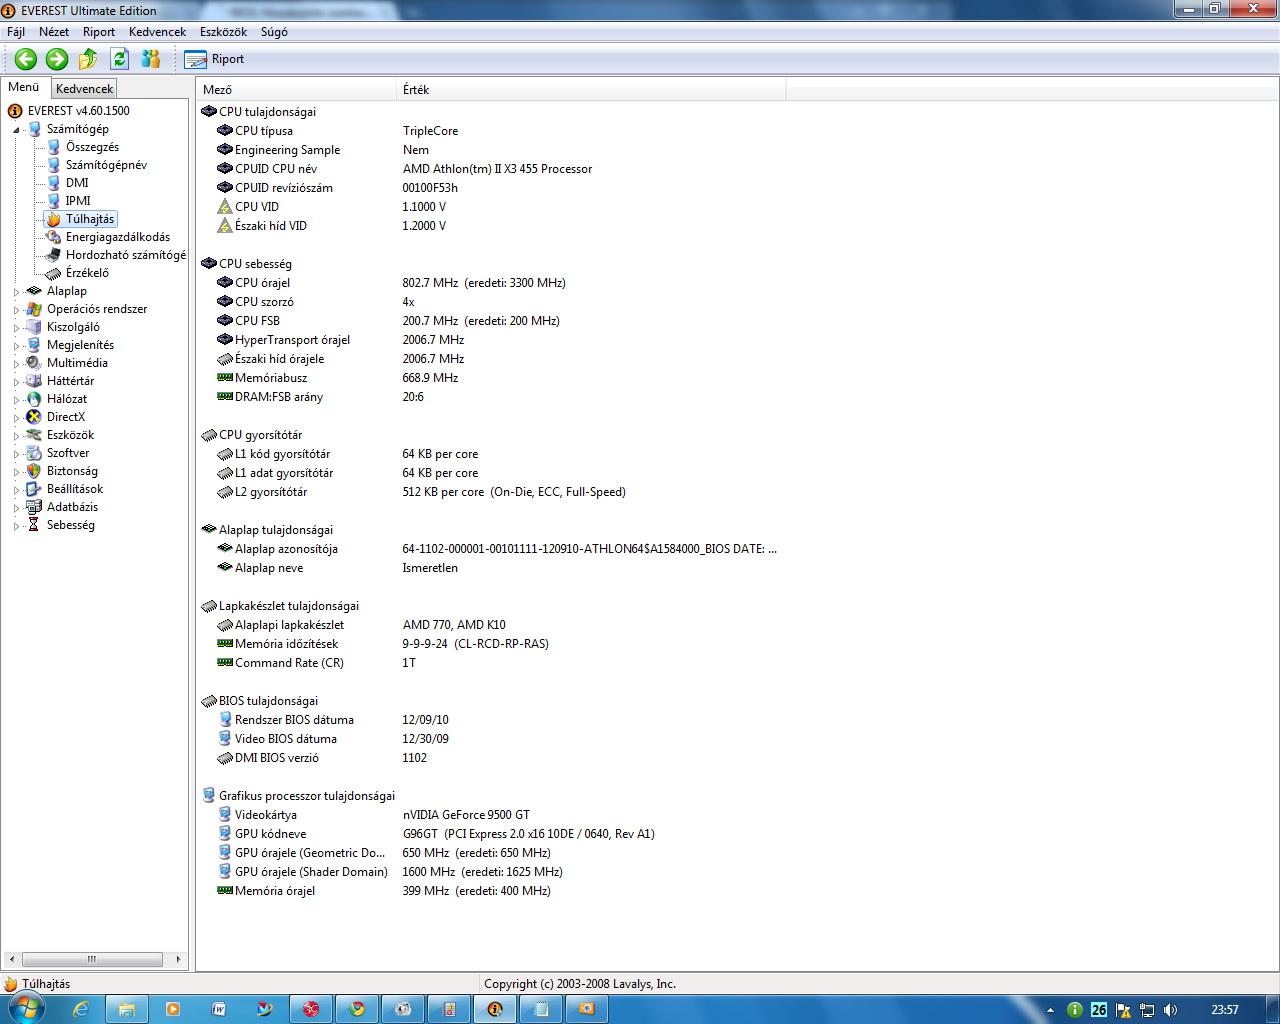Click the Túlhajtás flame icon in the tree
Screen dimensions: 1280x1024
(x=54, y=219)
